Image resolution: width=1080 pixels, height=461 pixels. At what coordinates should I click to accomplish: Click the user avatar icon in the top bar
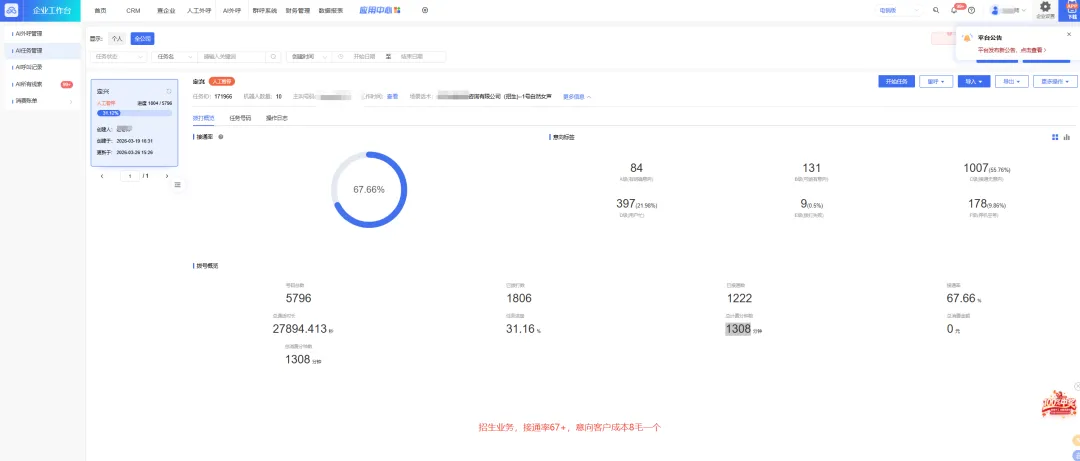pos(995,10)
